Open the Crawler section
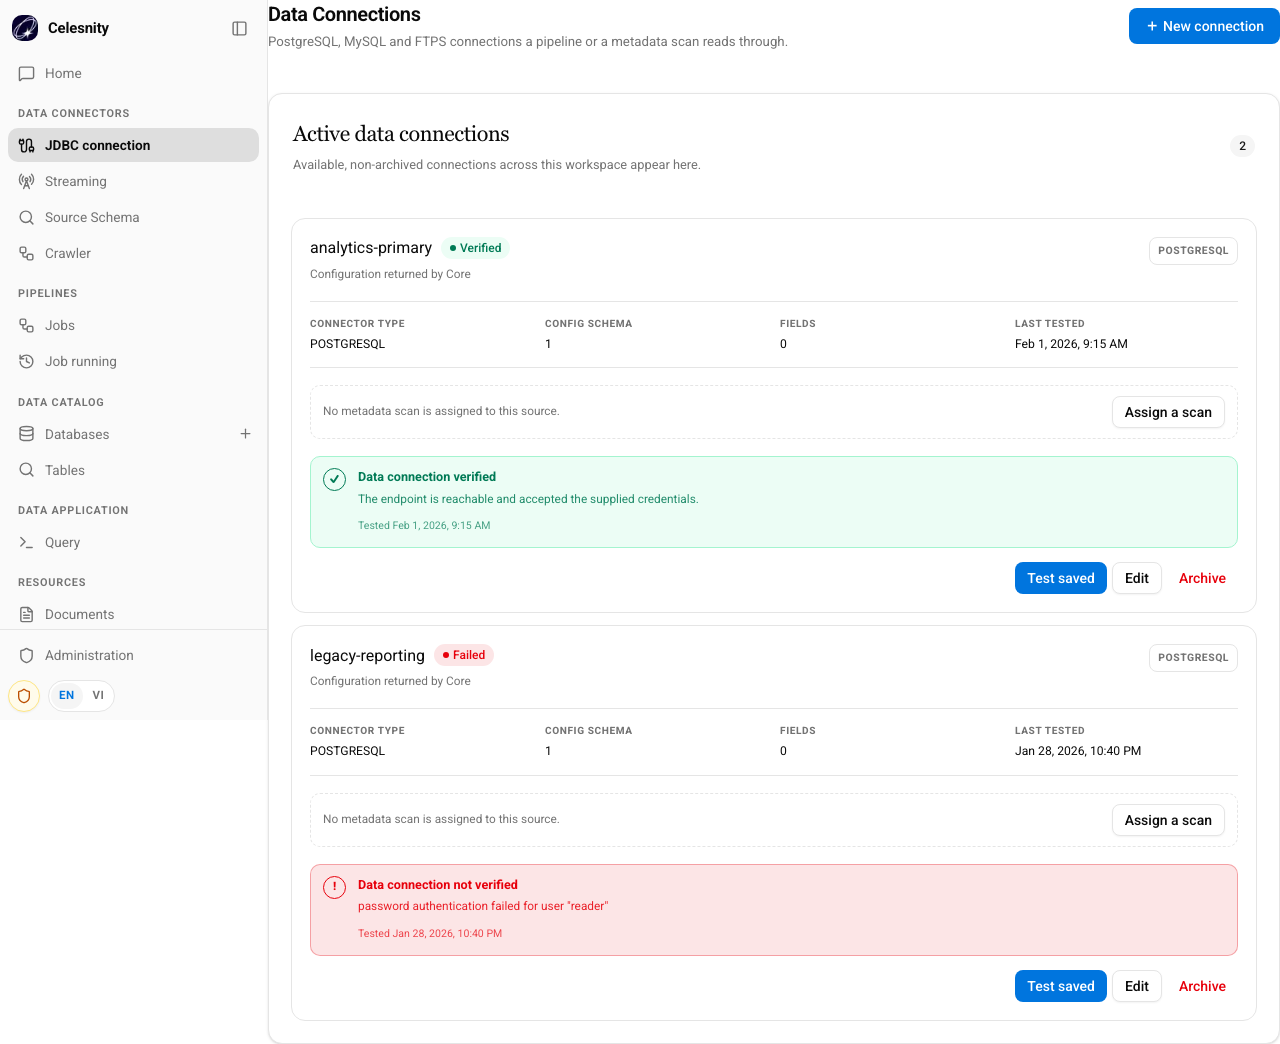This screenshot has width=1280, height=1044. pyautogui.click(x=133, y=253)
